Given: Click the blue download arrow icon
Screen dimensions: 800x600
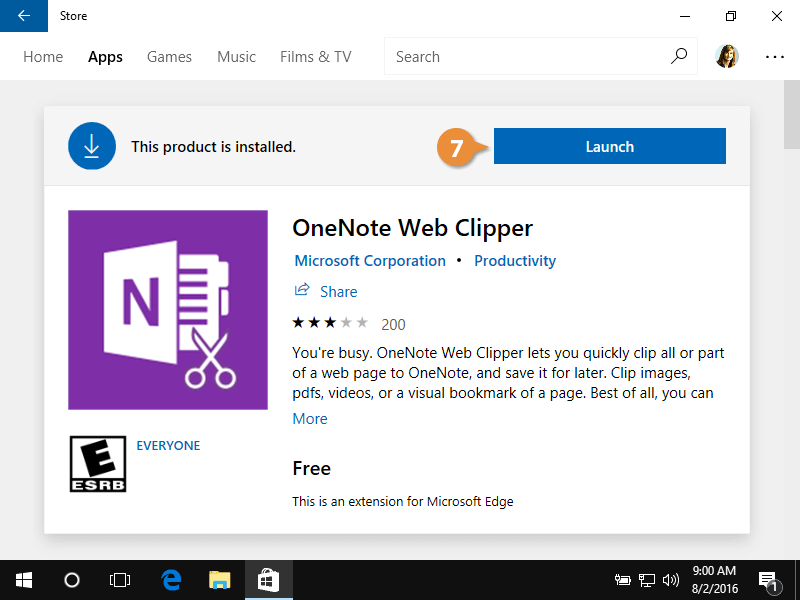Looking at the screenshot, I should click(92, 147).
